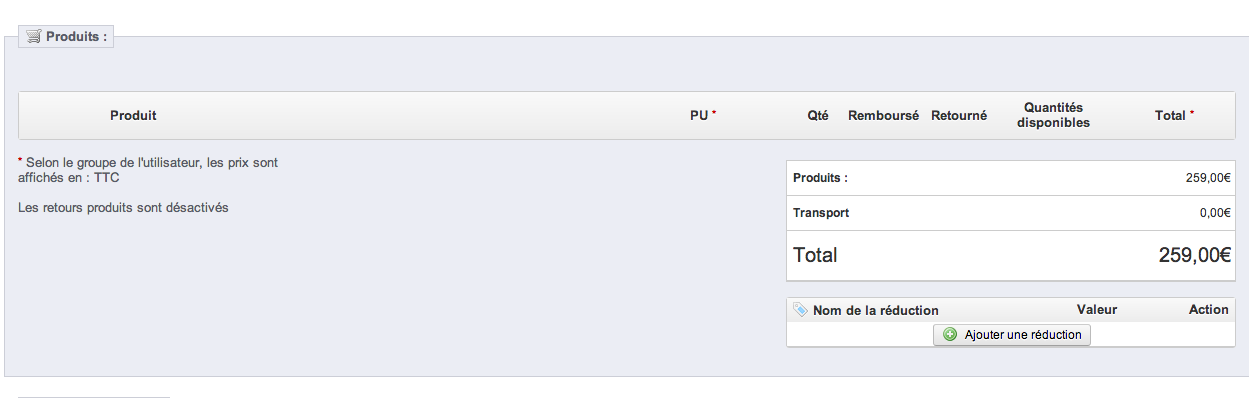The width and height of the screenshot is (1249, 398).
Task: Click the Action column header
Action: (x=1208, y=310)
